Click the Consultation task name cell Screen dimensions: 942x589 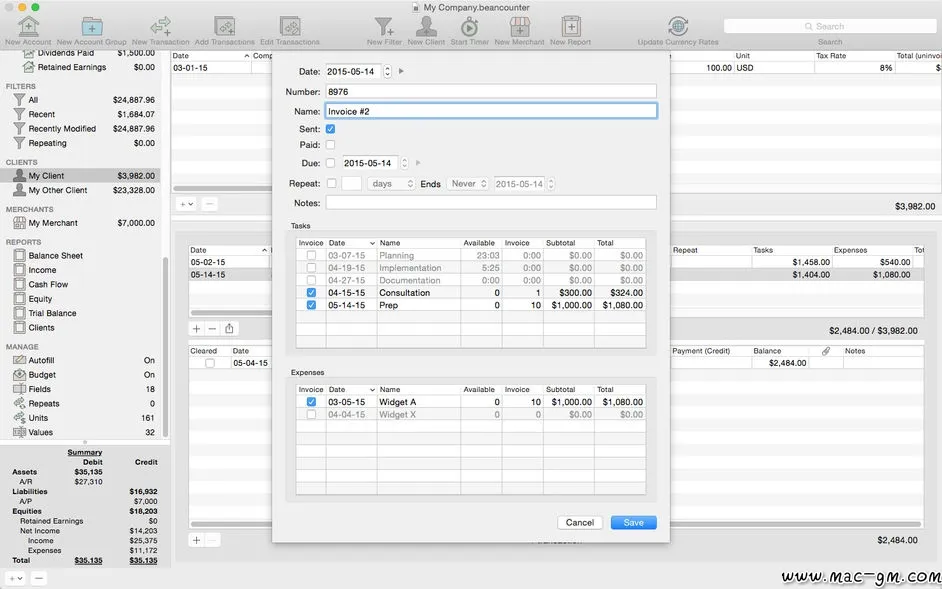[418, 293]
